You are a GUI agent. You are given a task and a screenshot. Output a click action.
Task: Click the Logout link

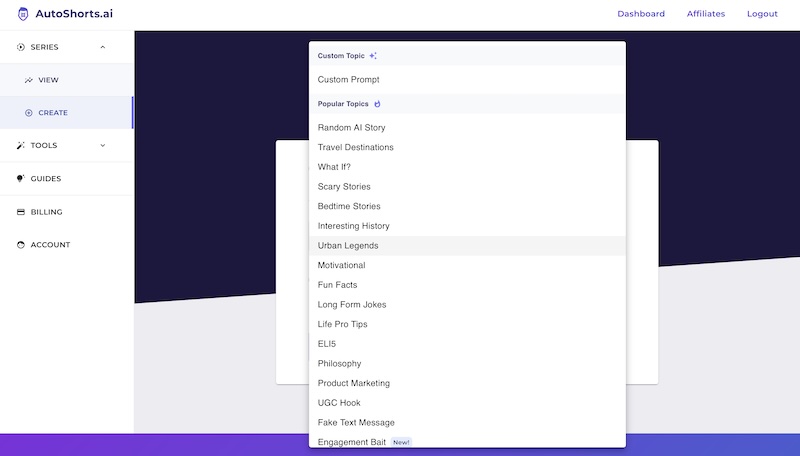click(x=762, y=14)
